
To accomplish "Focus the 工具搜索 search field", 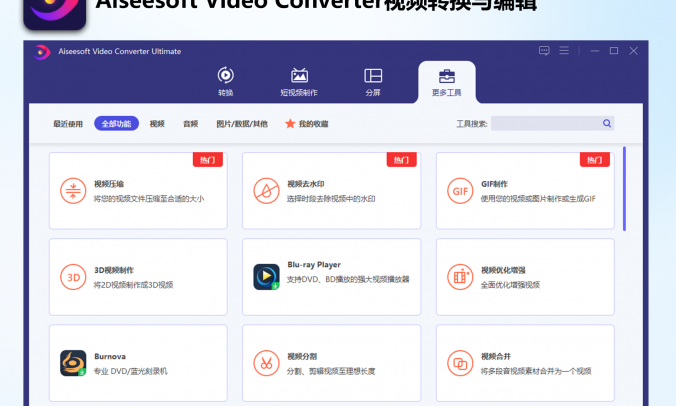I will pos(552,123).
